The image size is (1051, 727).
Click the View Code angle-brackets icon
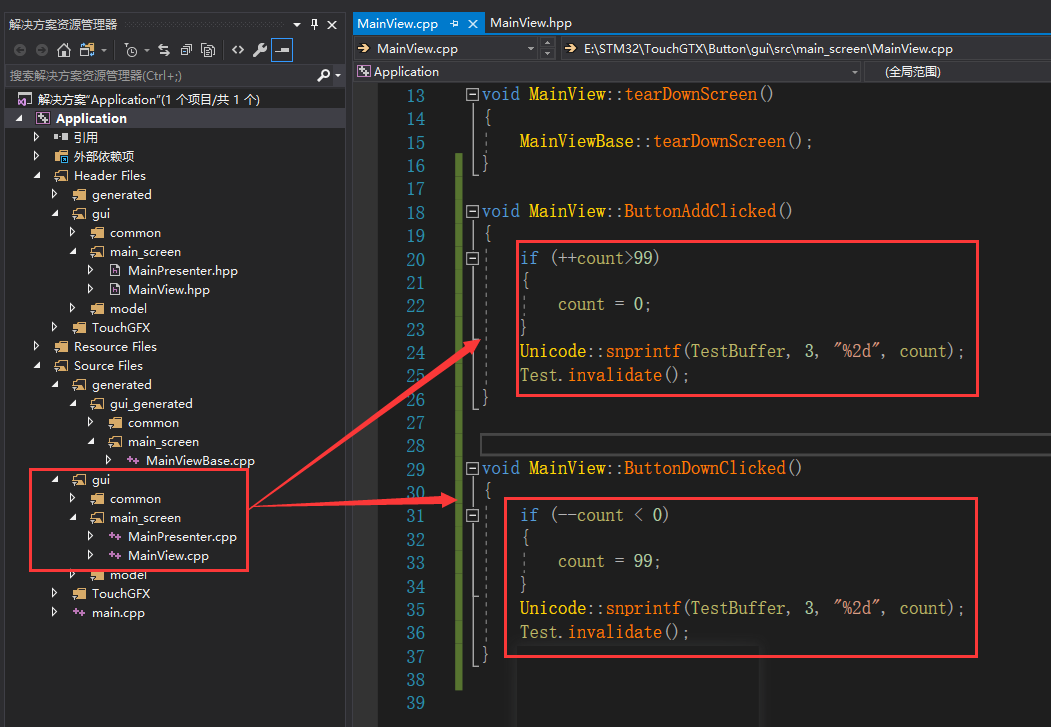tap(238, 50)
